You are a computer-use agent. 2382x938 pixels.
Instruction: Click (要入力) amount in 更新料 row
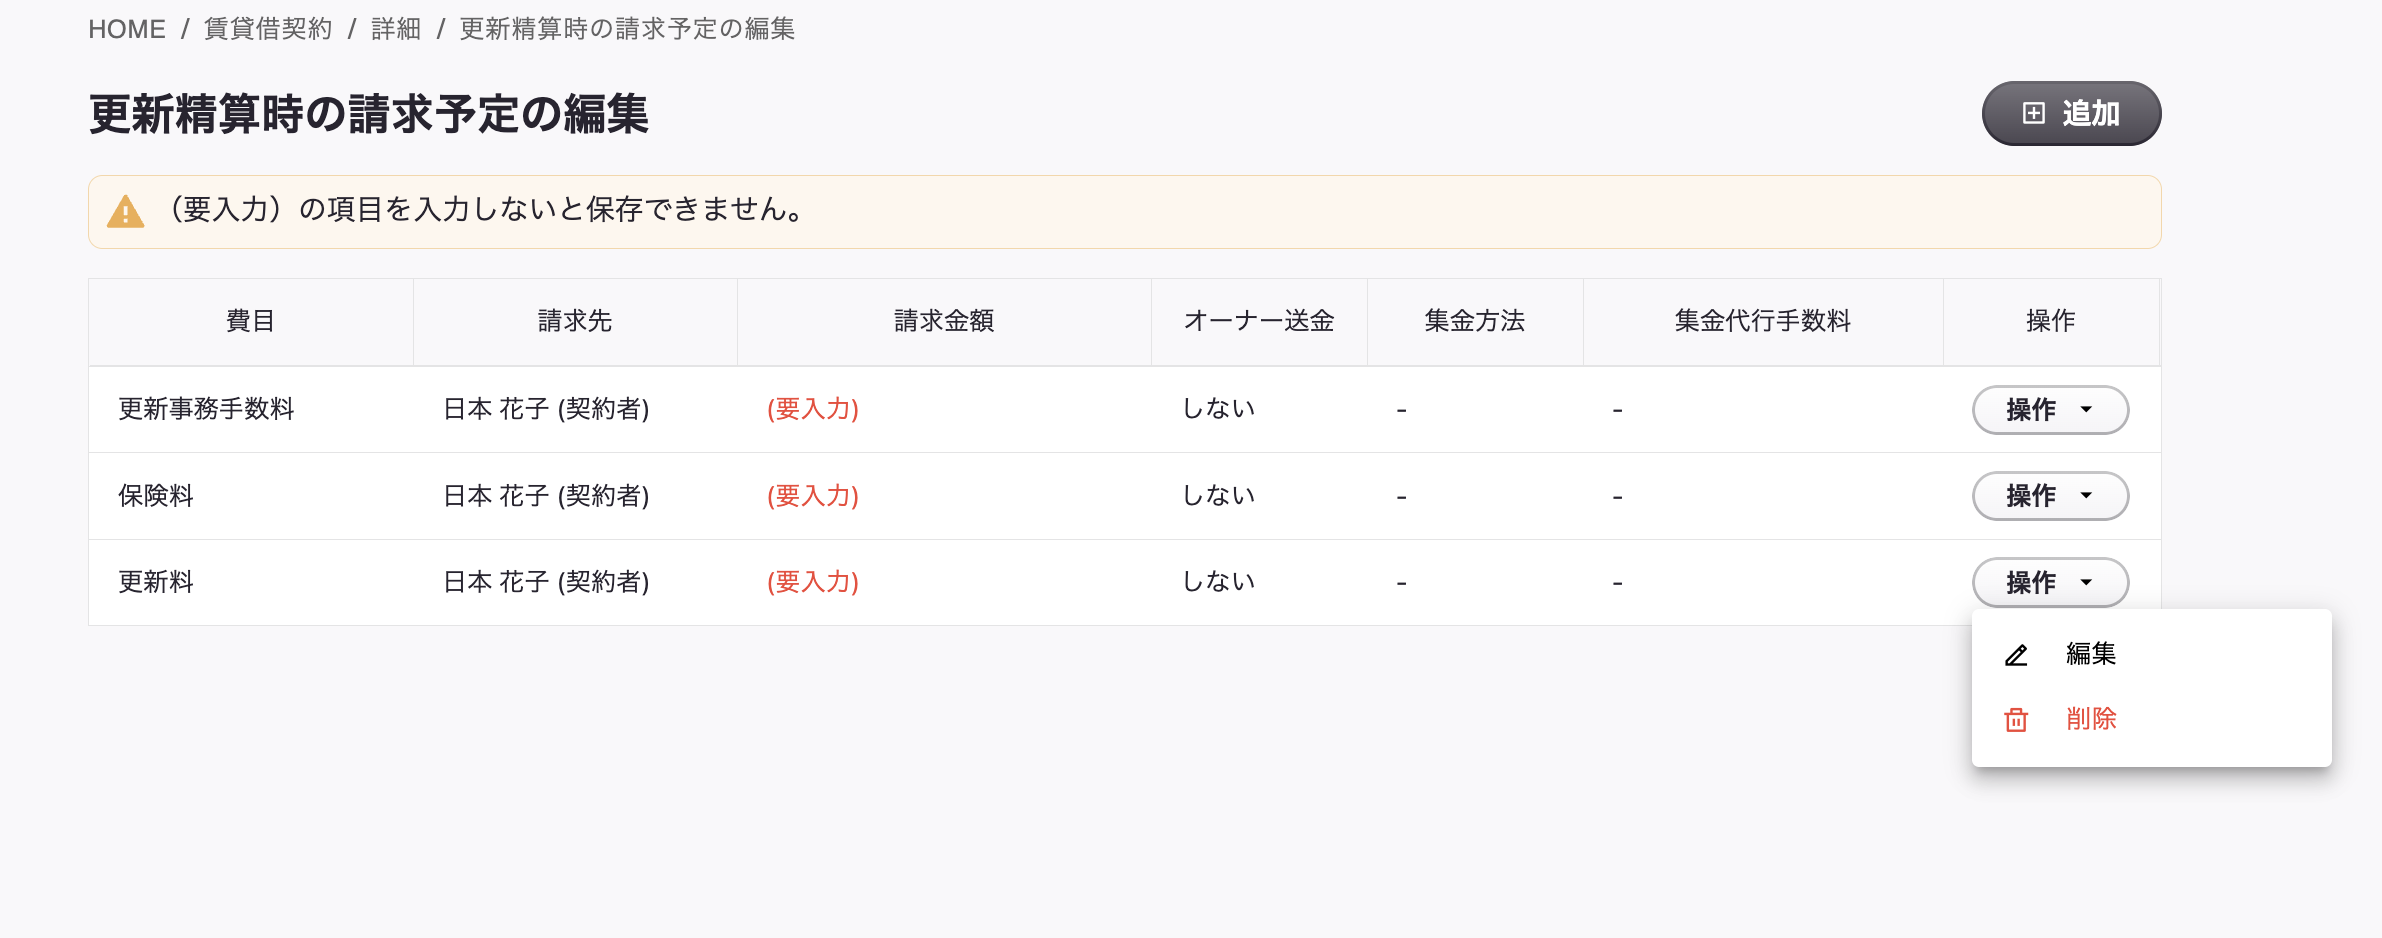click(x=813, y=582)
